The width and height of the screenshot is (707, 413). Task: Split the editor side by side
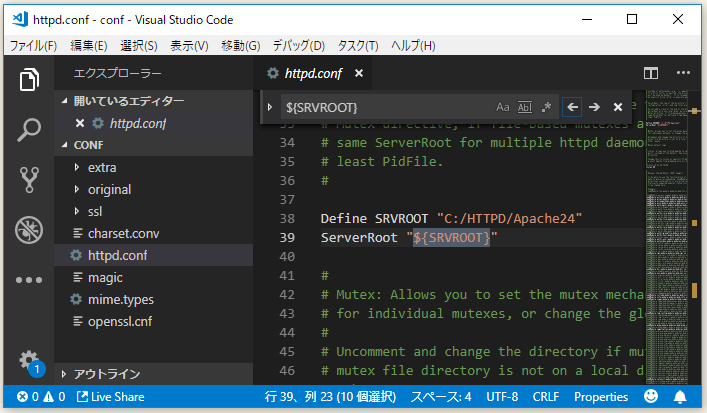(651, 73)
